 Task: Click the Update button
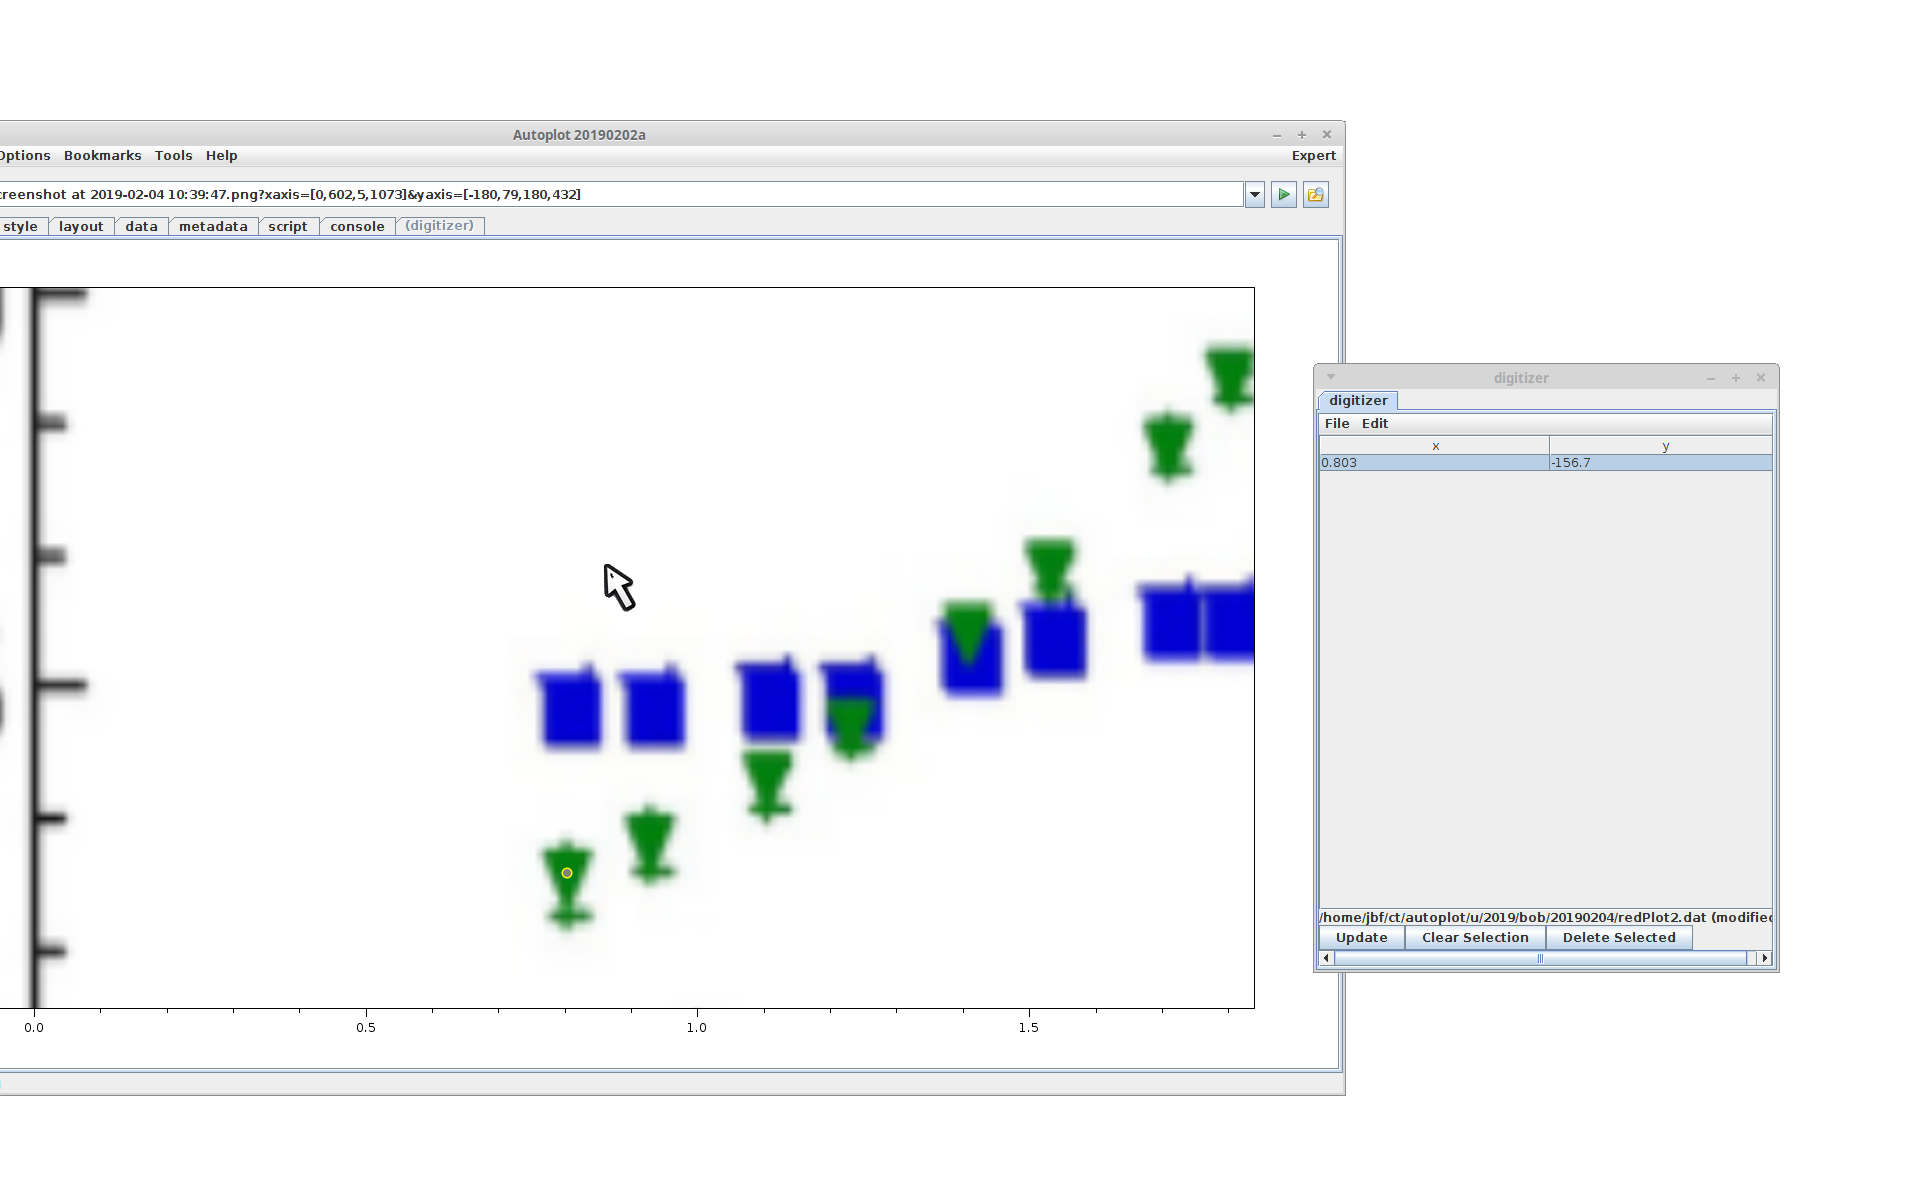pyautogui.click(x=1361, y=938)
